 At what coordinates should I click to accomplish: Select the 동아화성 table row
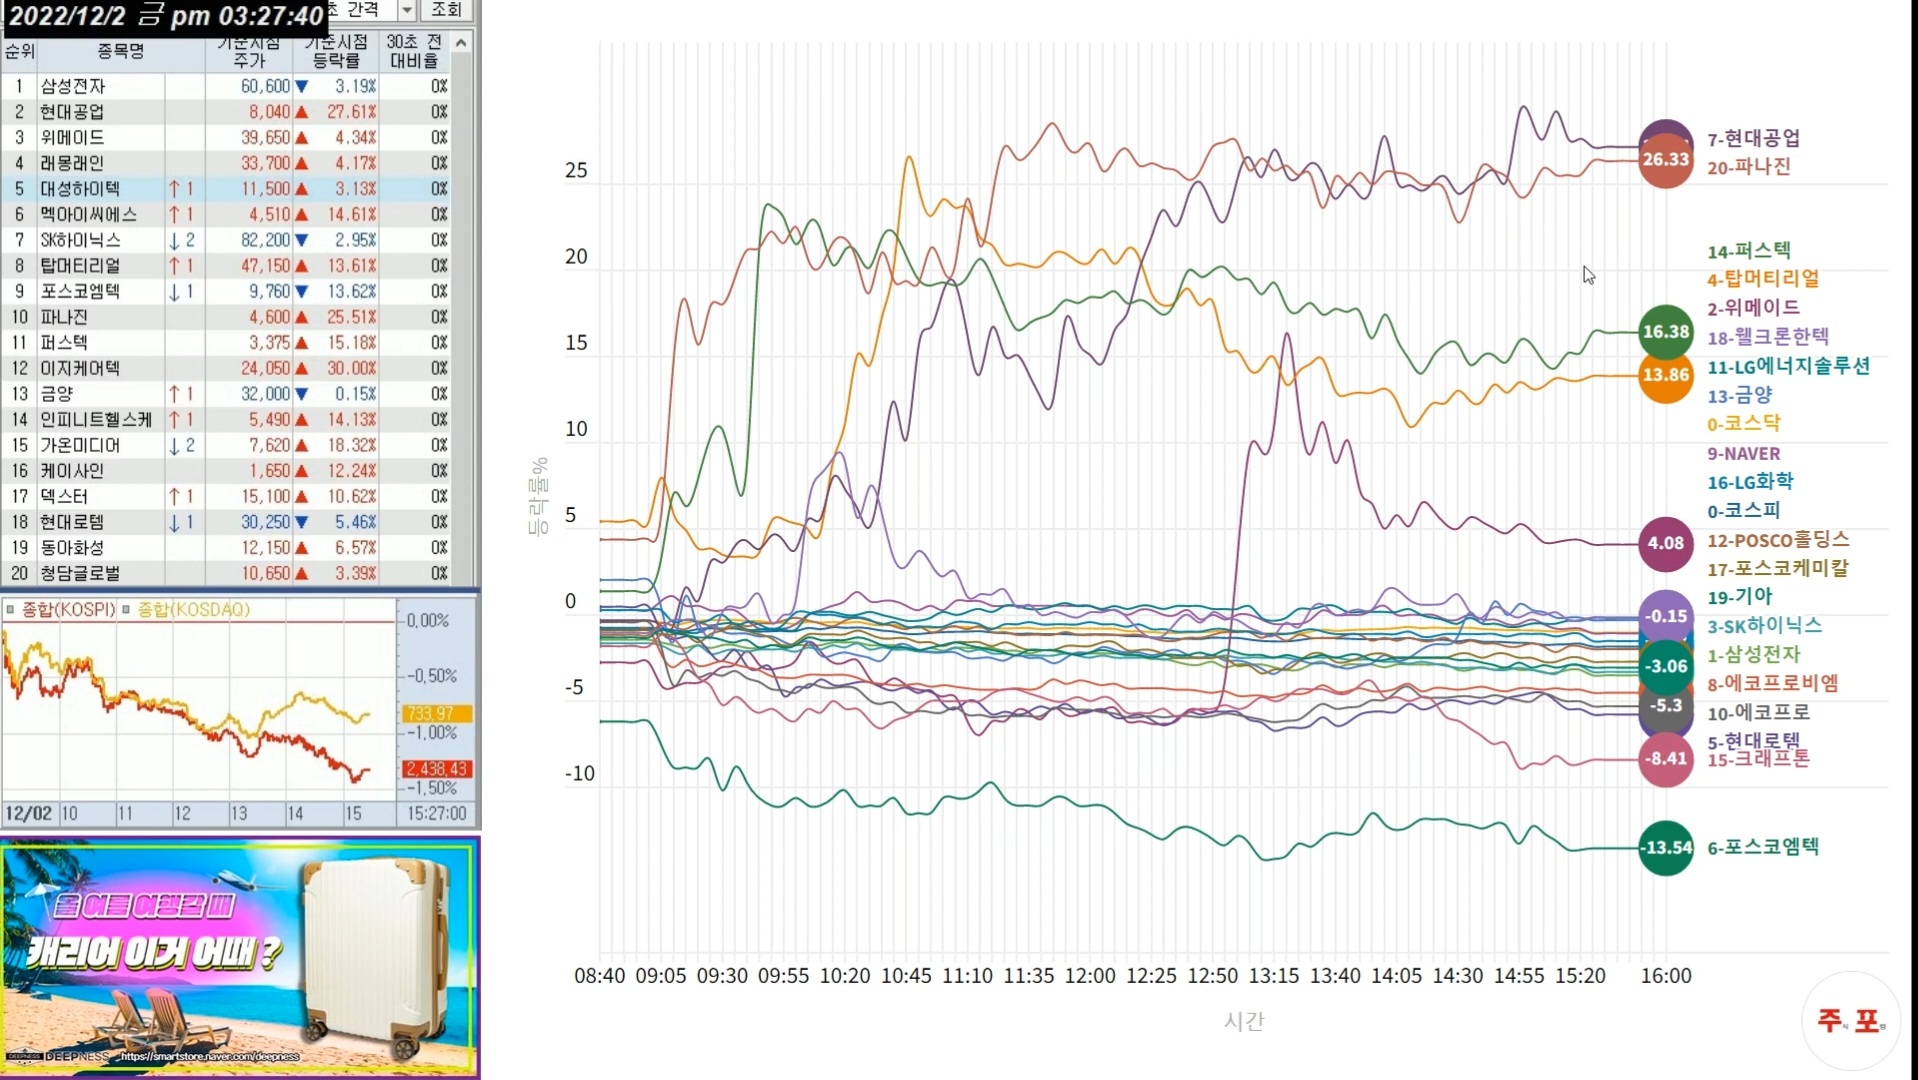pyautogui.click(x=226, y=547)
